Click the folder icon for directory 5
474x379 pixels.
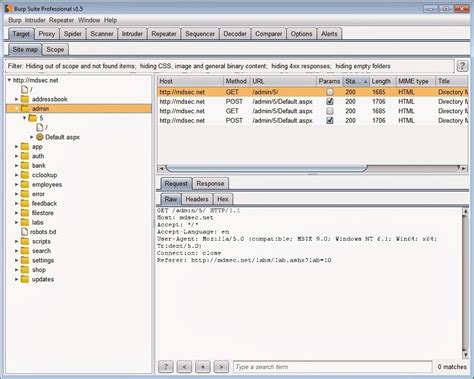(x=33, y=118)
